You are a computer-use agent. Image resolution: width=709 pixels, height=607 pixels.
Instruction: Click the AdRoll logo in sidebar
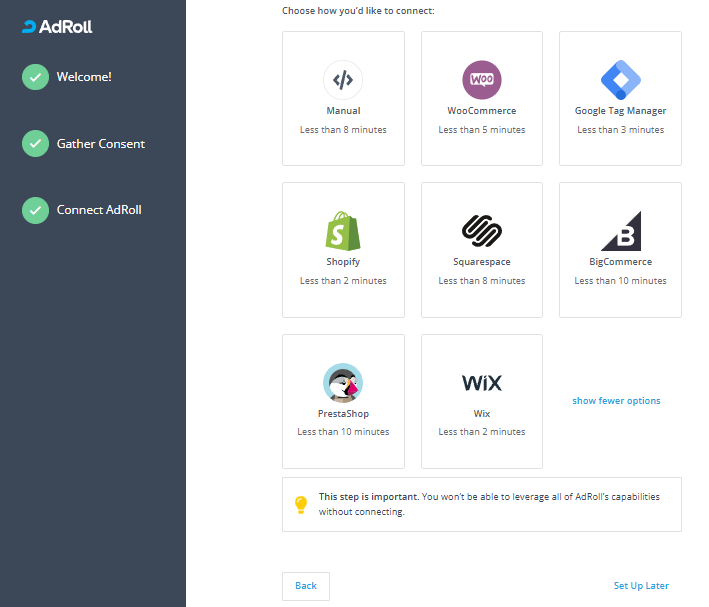57,27
